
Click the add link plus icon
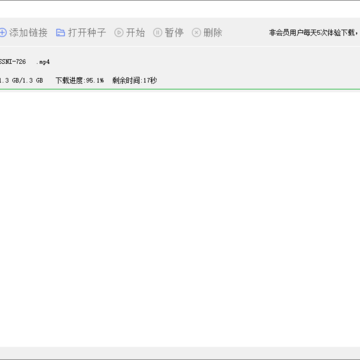3,33
